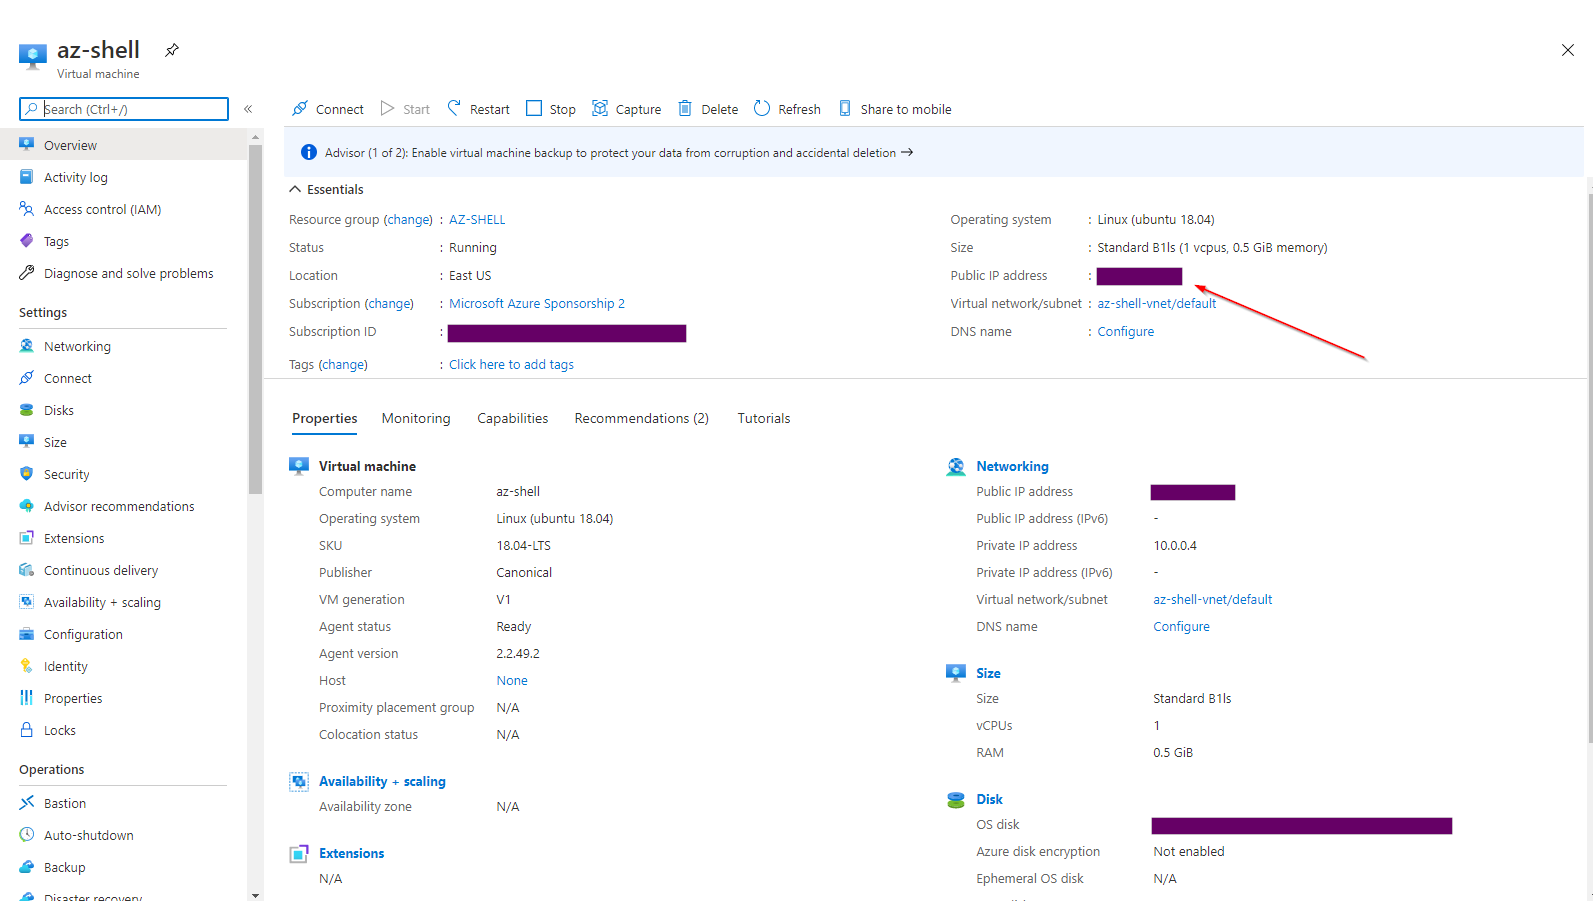Collapse the Essentials section
Screen dimensions: 1593x901
click(x=326, y=189)
